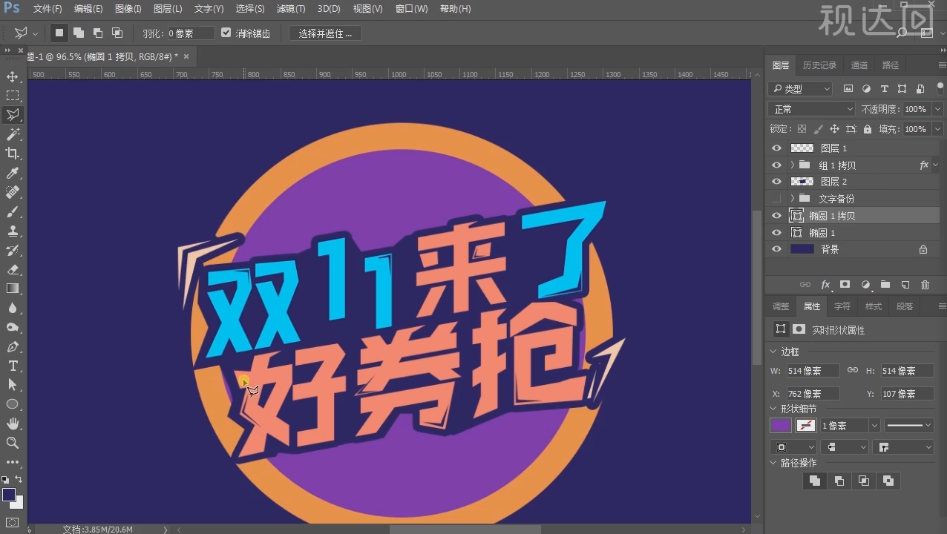Open the 文件(F) menu

[x=47, y=9]
